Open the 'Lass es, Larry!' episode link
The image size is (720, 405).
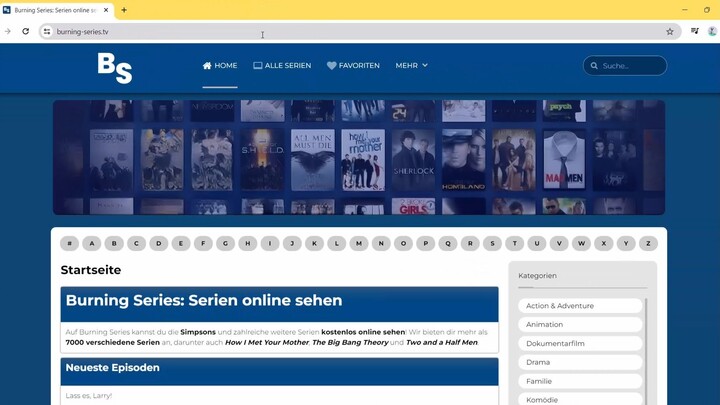coord(89,395)
